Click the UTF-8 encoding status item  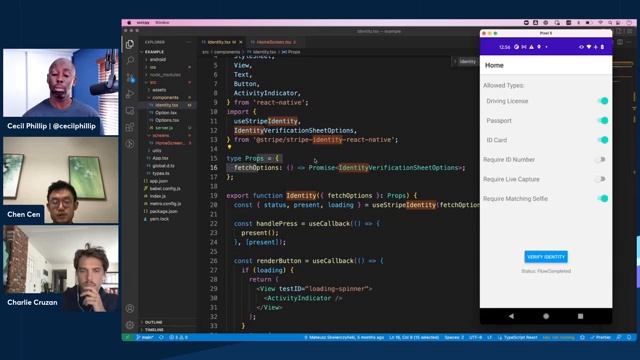click(475, 338)
